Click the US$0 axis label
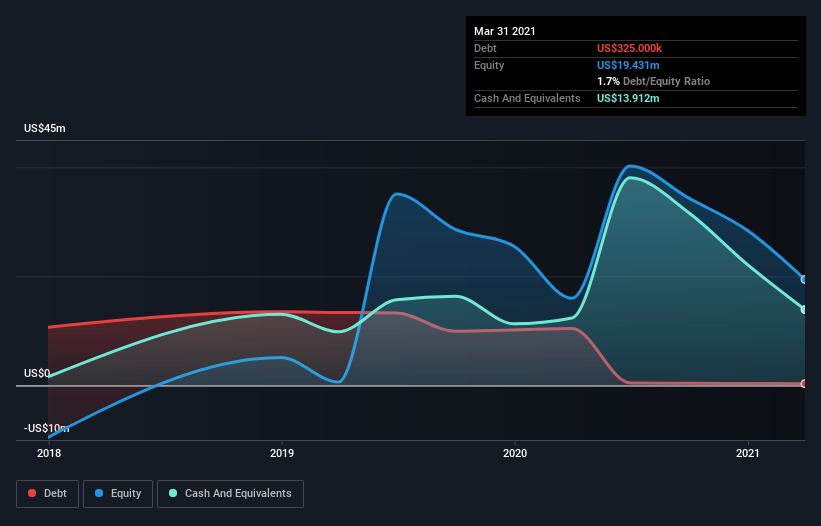 [x=37, y=373]
